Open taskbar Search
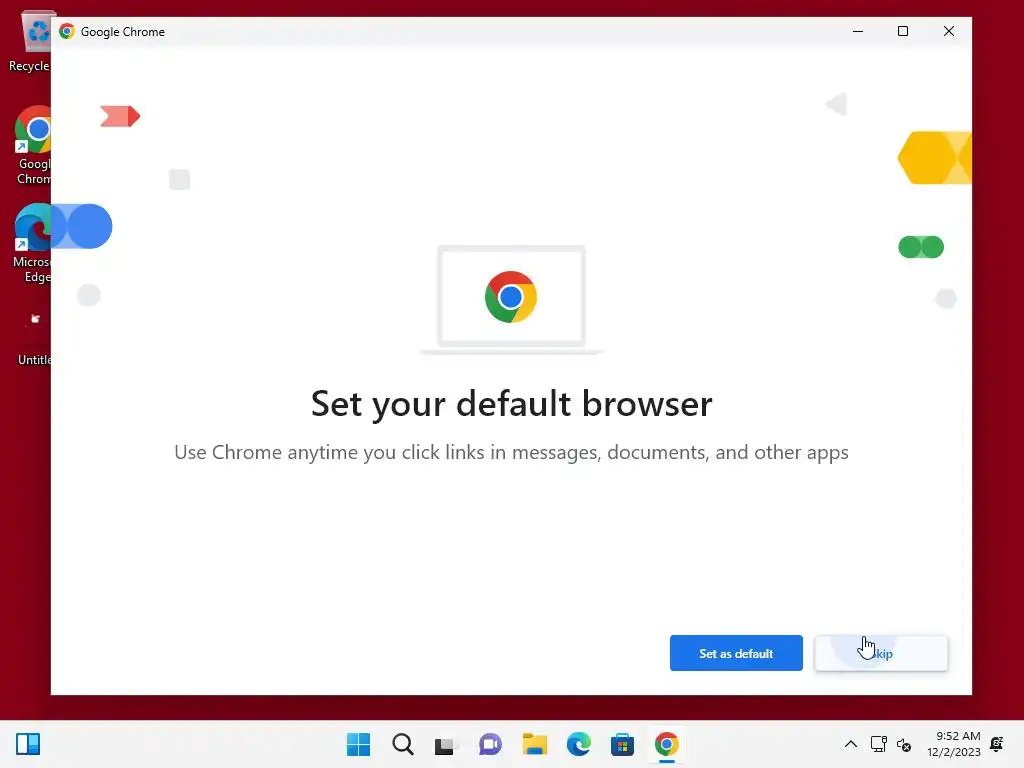Image resolution: width=1024 pixels, height=768 pixels. (x=402, y=744)
